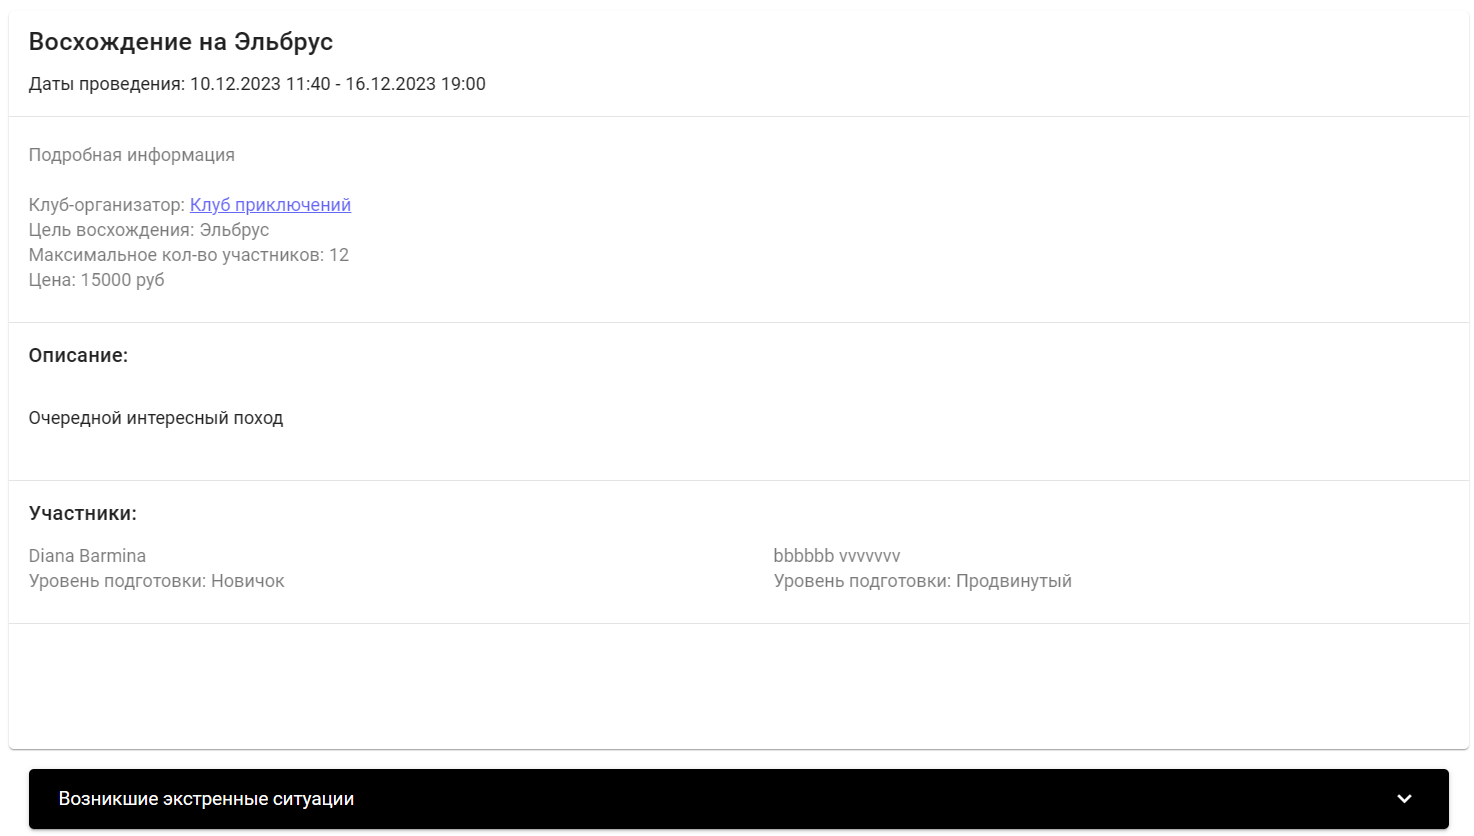Click the Подробная информация subheading
1474x836 pixels.
[132, 155]
